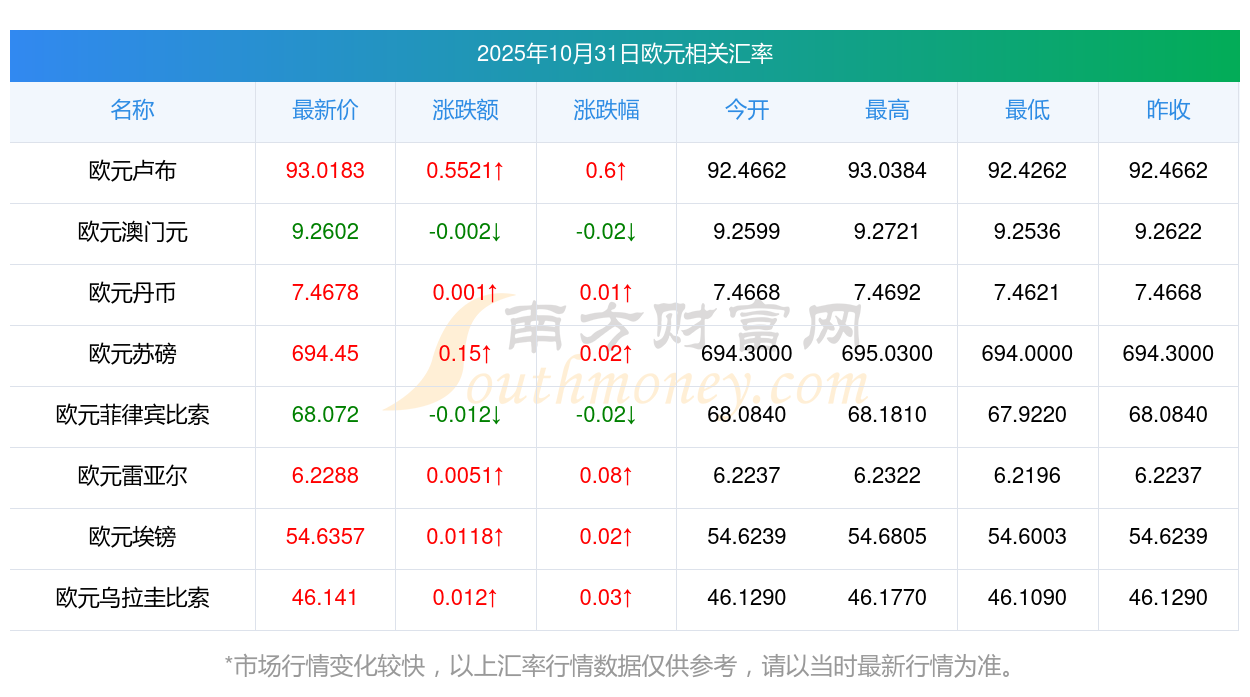Image resolution: width=1250 pixels, height=697 pixels.
Task: Click low value 54.6003
Action: point(1028,537)
